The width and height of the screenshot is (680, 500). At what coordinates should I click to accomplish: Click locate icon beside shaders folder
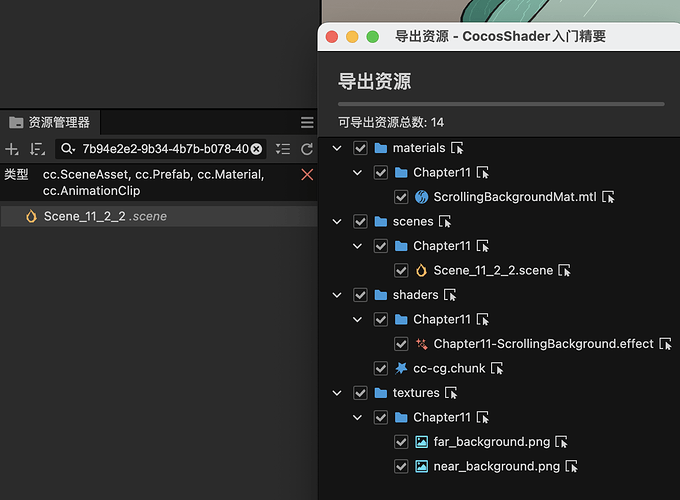pyautogui.click(x=450, y=295)
